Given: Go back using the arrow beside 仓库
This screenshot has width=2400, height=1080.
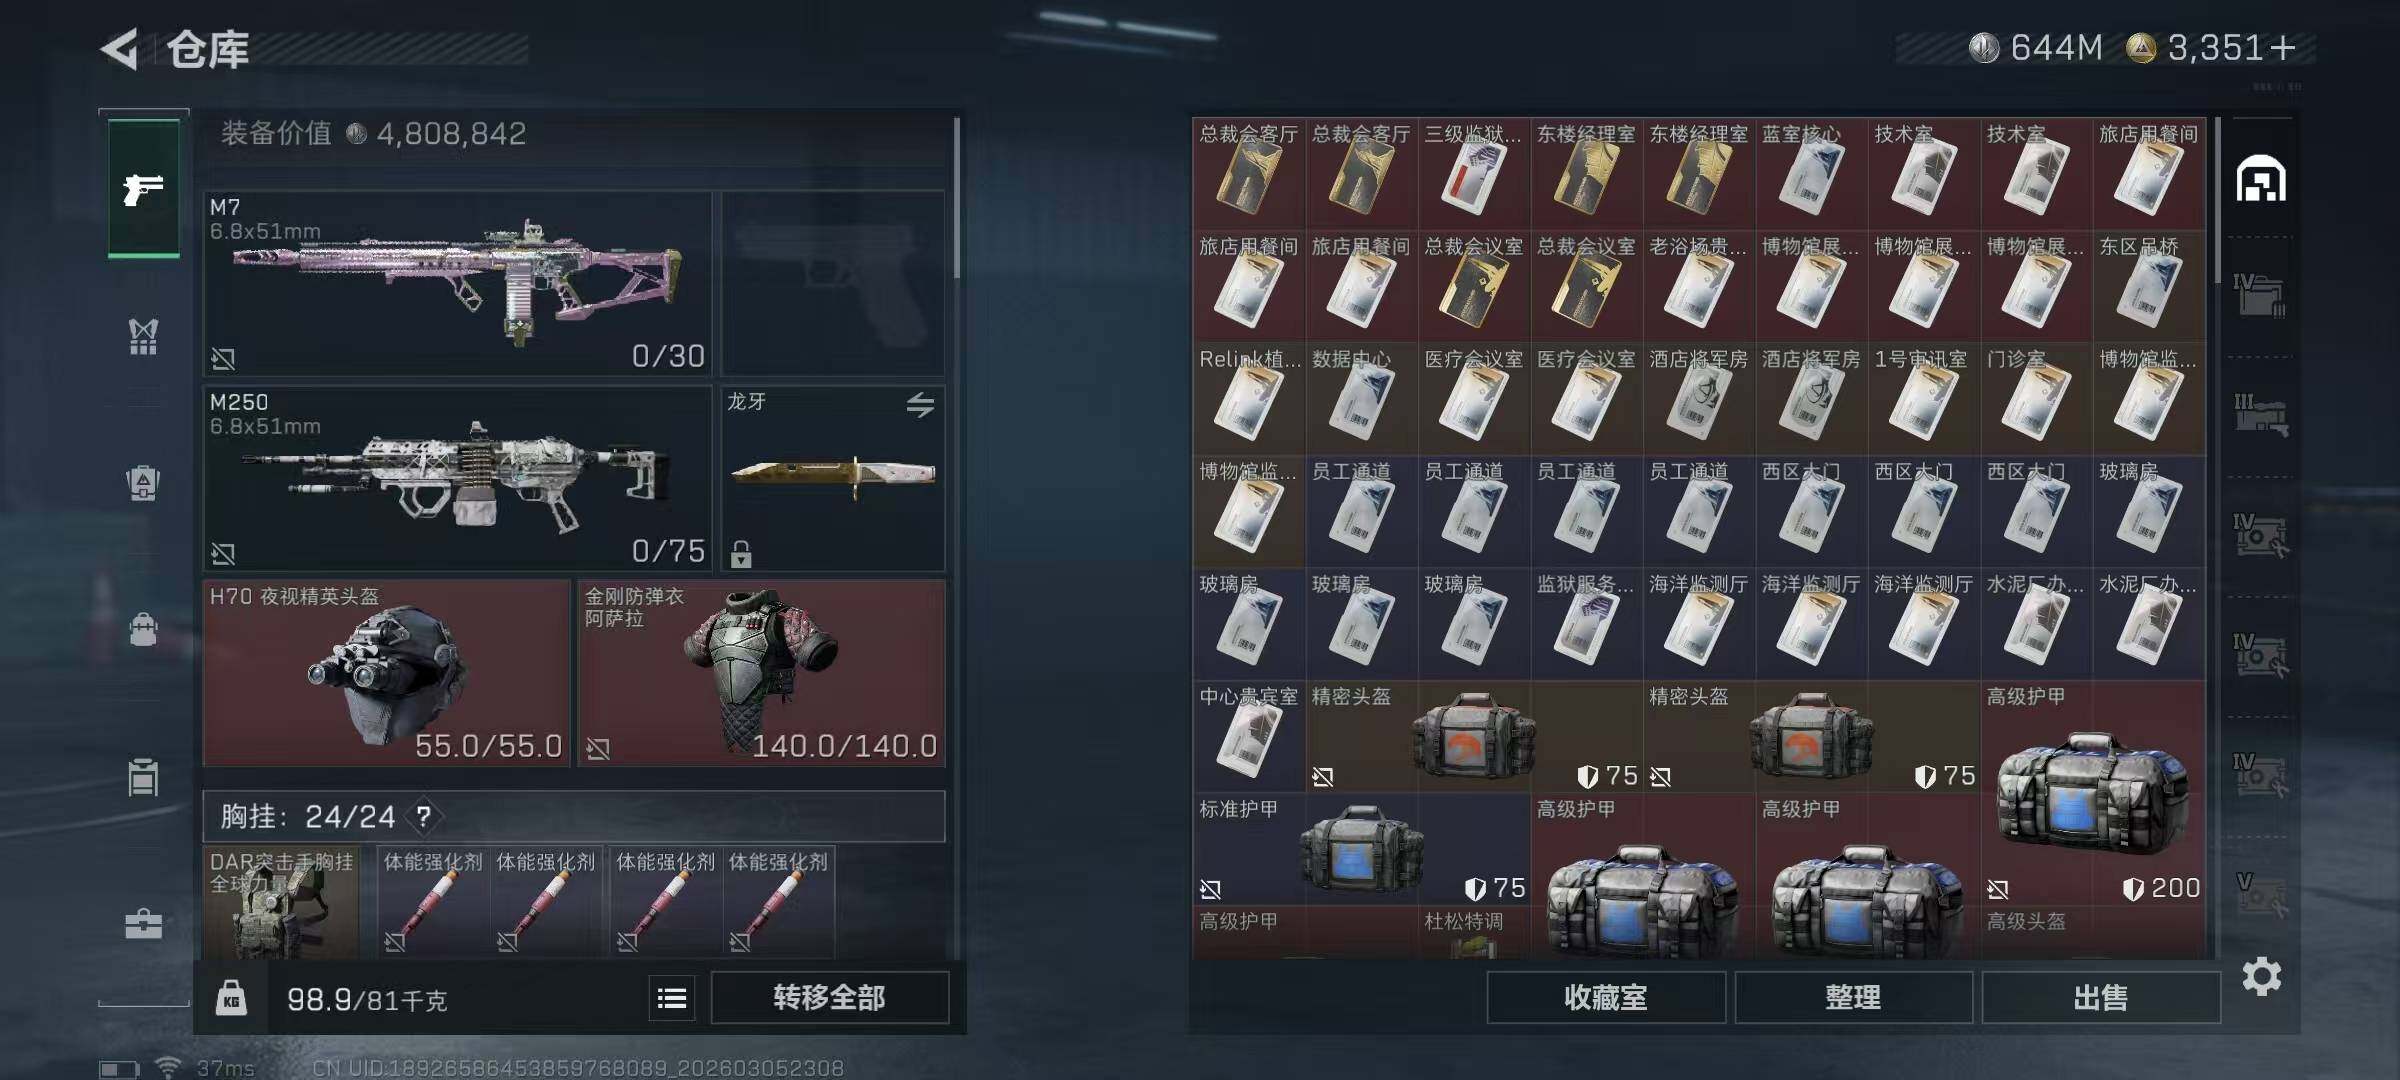Looking at the screenshot, I should click(x=120, y=49).
